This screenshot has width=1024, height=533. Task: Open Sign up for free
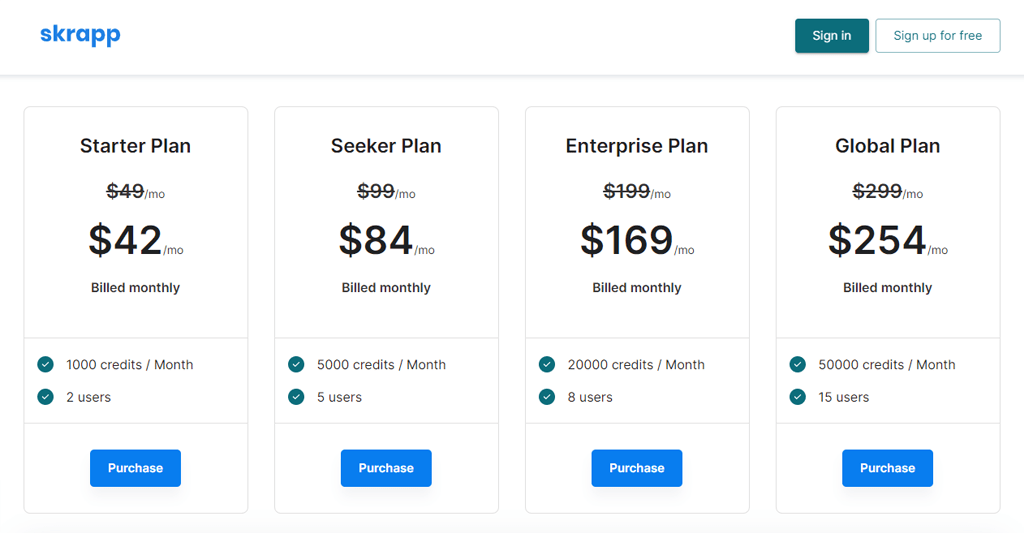pyautogui.click(x=937, y=36)
